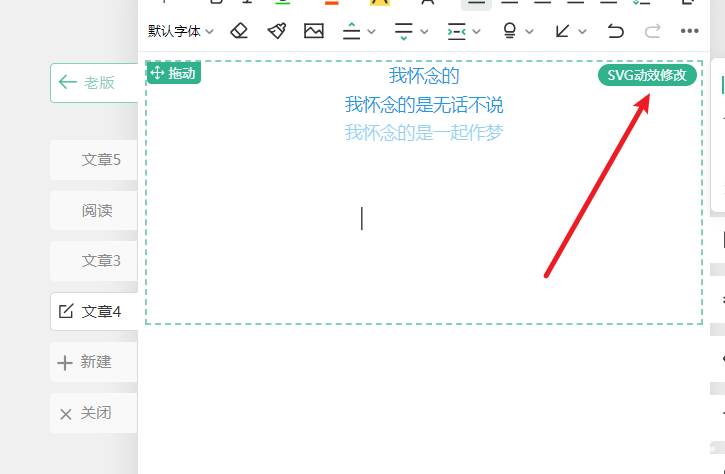Click the eraser clear-formatting icon
The image size is (725, 474).
pos(238,31)
